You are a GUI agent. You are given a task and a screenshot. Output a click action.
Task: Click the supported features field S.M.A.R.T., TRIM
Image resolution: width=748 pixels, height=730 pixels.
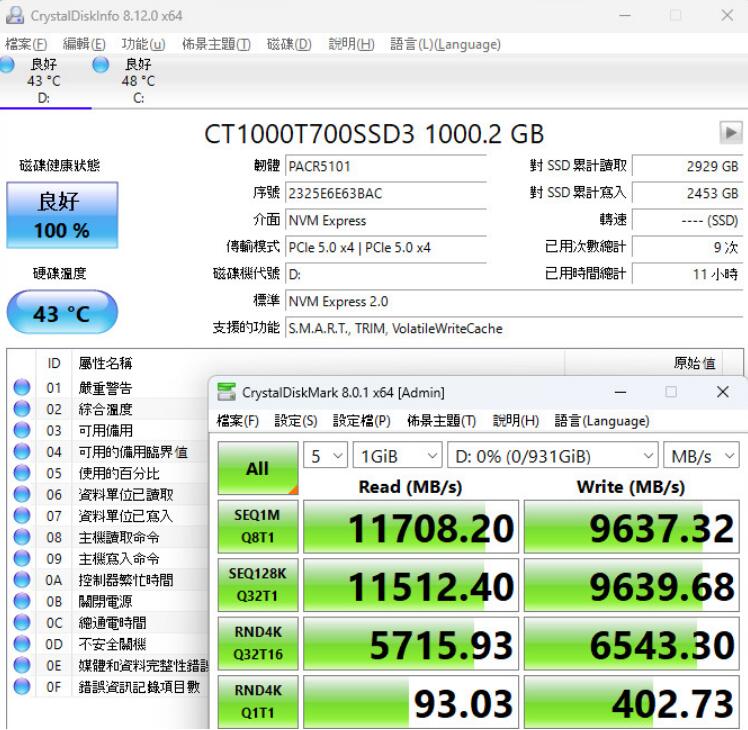pos(514,328)
